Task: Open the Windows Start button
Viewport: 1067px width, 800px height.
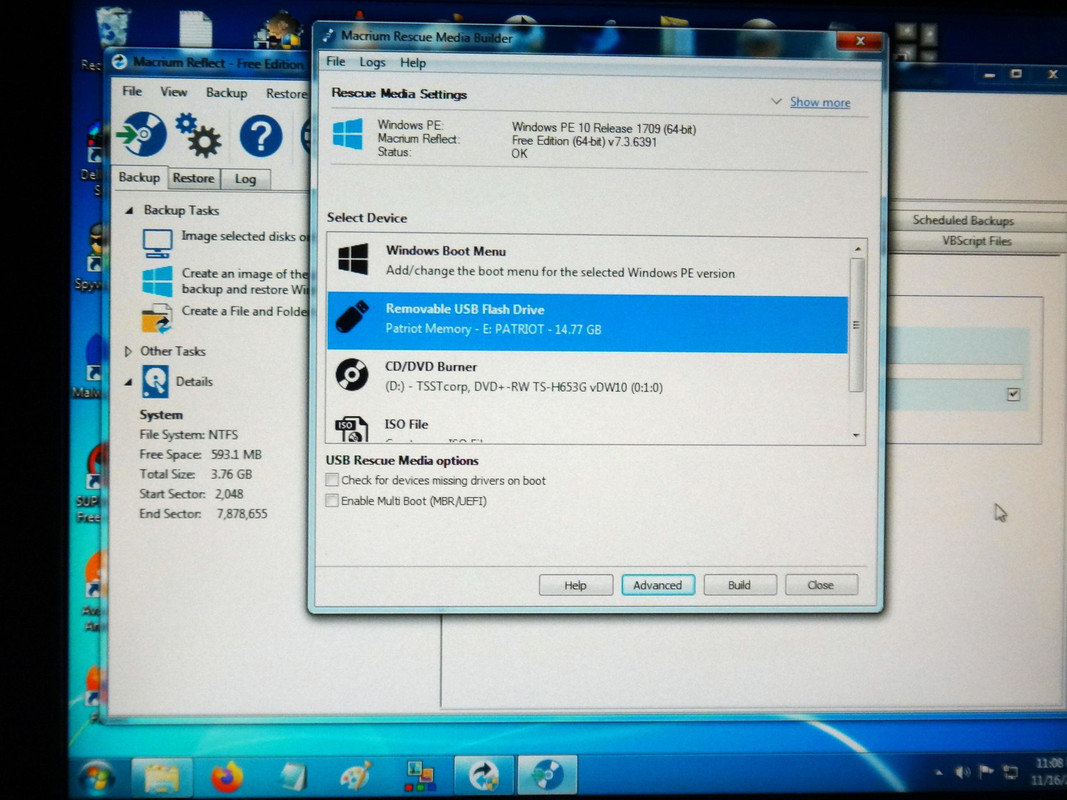Action: pyautogui.click(x=96, y=776)
